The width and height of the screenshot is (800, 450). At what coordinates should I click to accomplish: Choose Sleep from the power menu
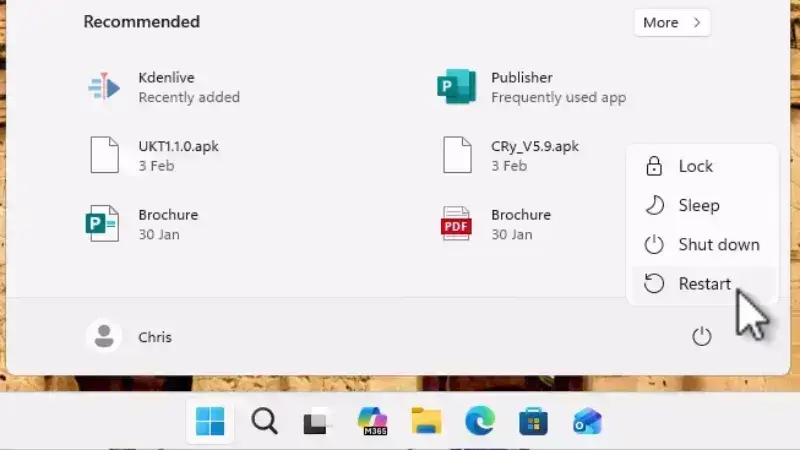pyautogui.click(x=704, y=206)
